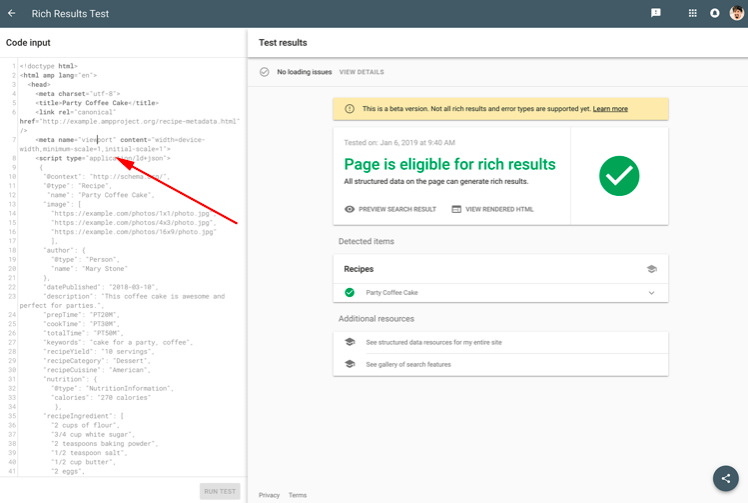Click the code line with "recipeIngredient"
This screenshot has height=503, width=748.
click(83, 416)
